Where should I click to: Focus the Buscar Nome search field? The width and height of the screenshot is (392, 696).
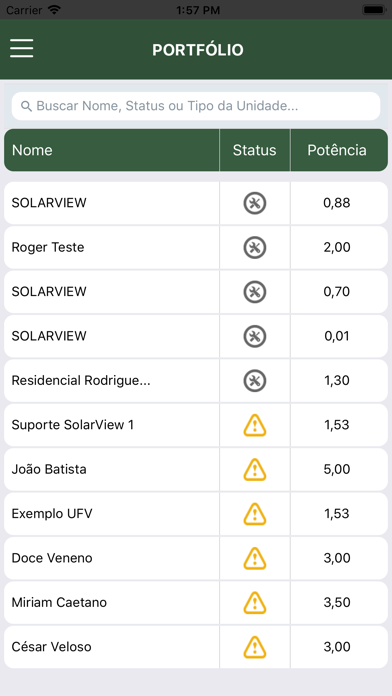[196, 106]
